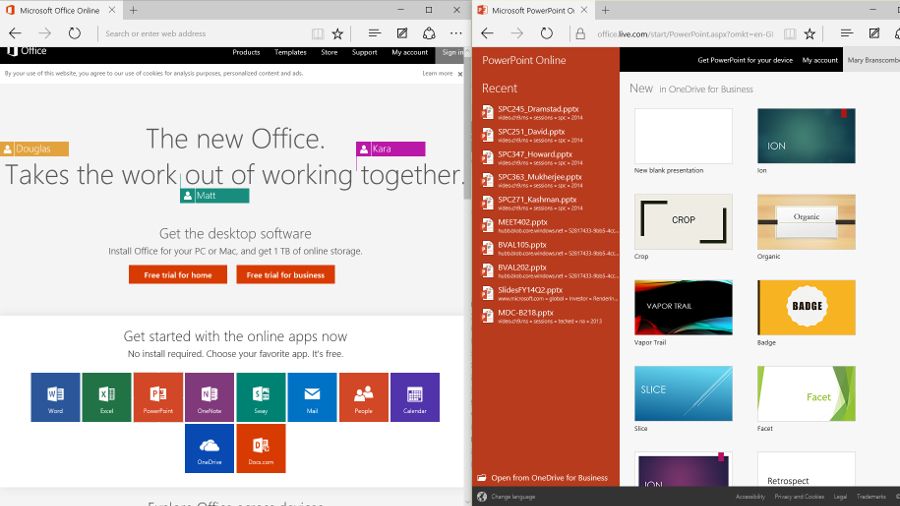Image resolution: width=900 pixels, height=506 pixels.
Task: Refresh the PowerPoint Online page
Action: [546, 33]
